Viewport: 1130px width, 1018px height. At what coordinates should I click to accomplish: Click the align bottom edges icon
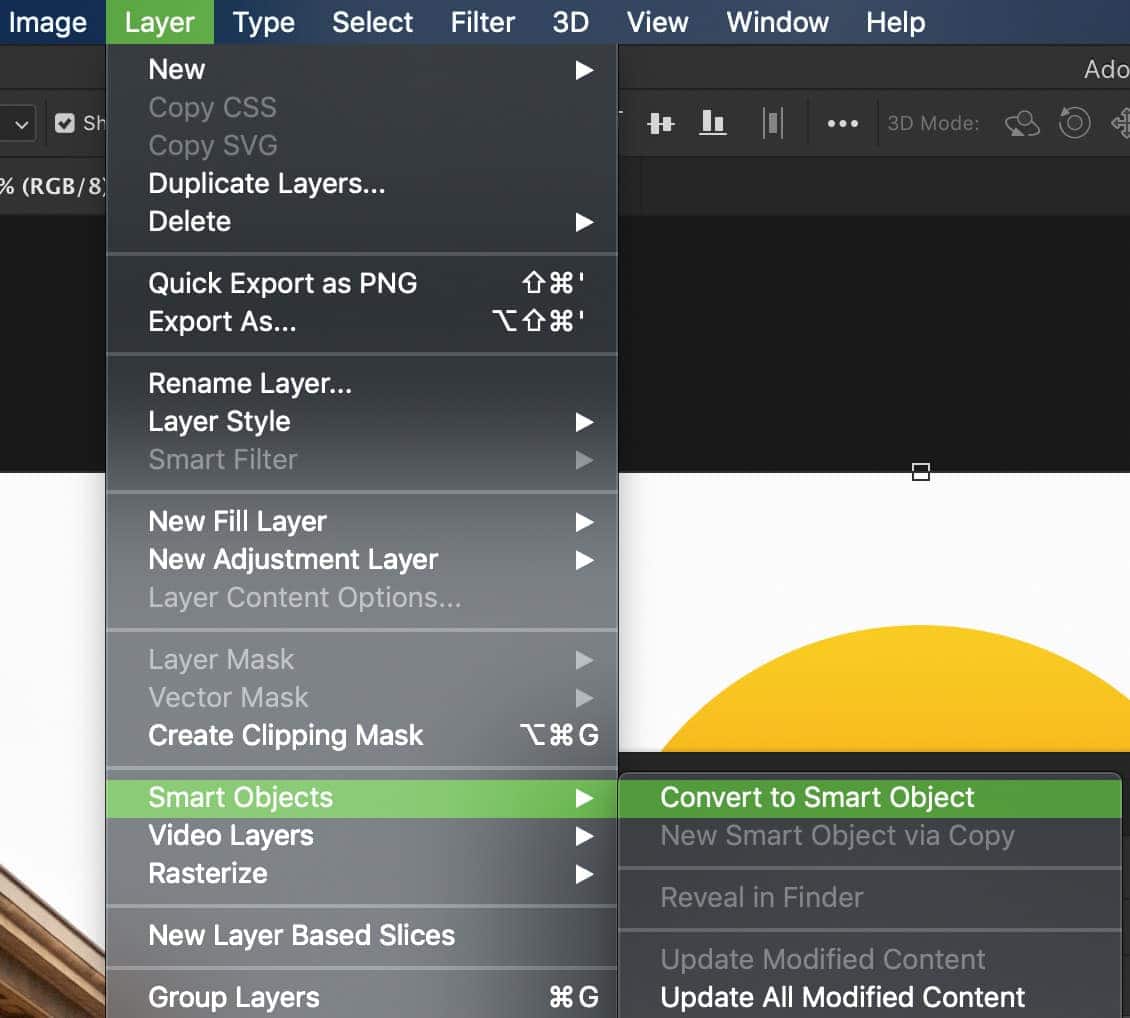point(713,123)
